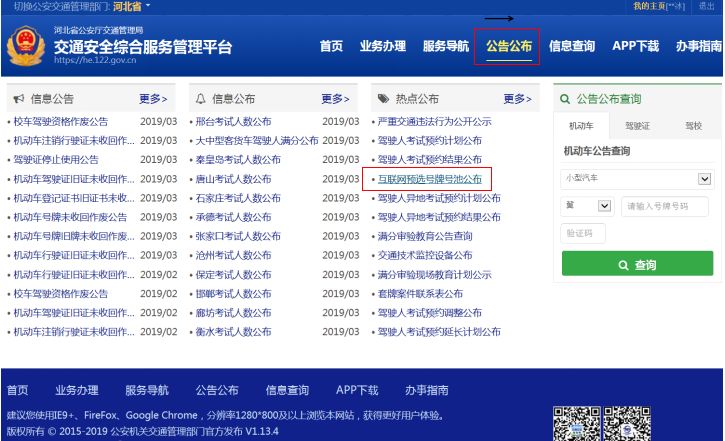Click the 退出 logout link
Screen dimensions: 725x441
coord(706,6)
